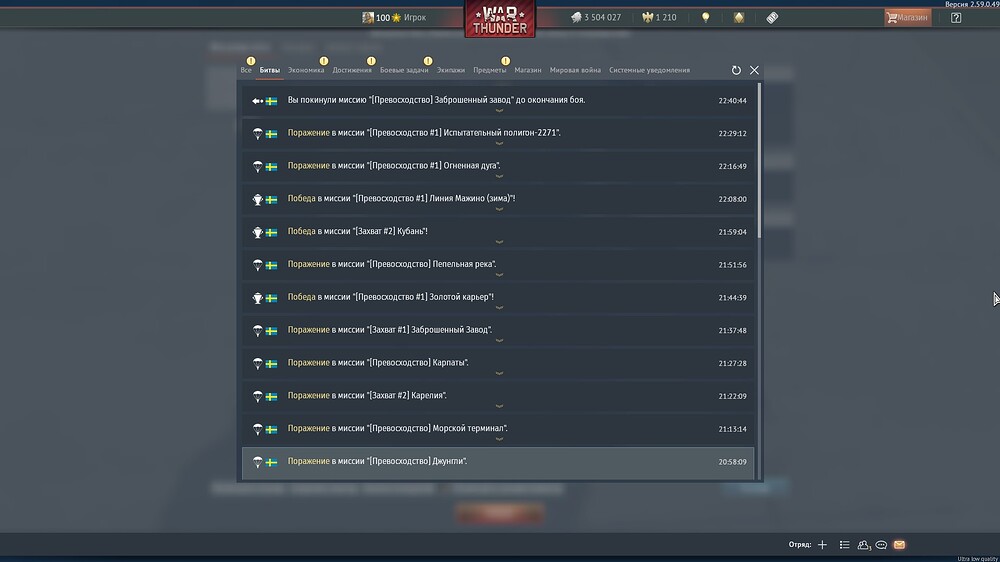The height and width of the screenshot is (562, 1000).
Task: Click timestamp 22:40:44
Action: pos(732,101)
